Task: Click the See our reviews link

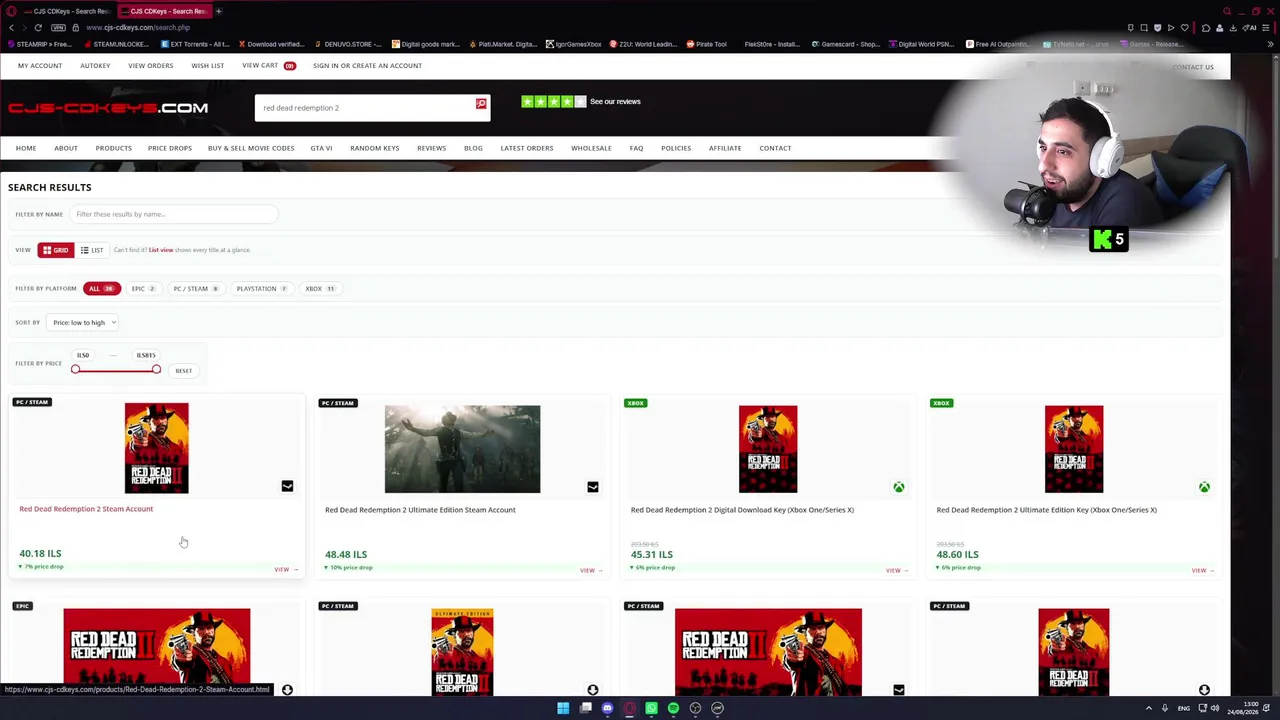Action: pos(615,102)
